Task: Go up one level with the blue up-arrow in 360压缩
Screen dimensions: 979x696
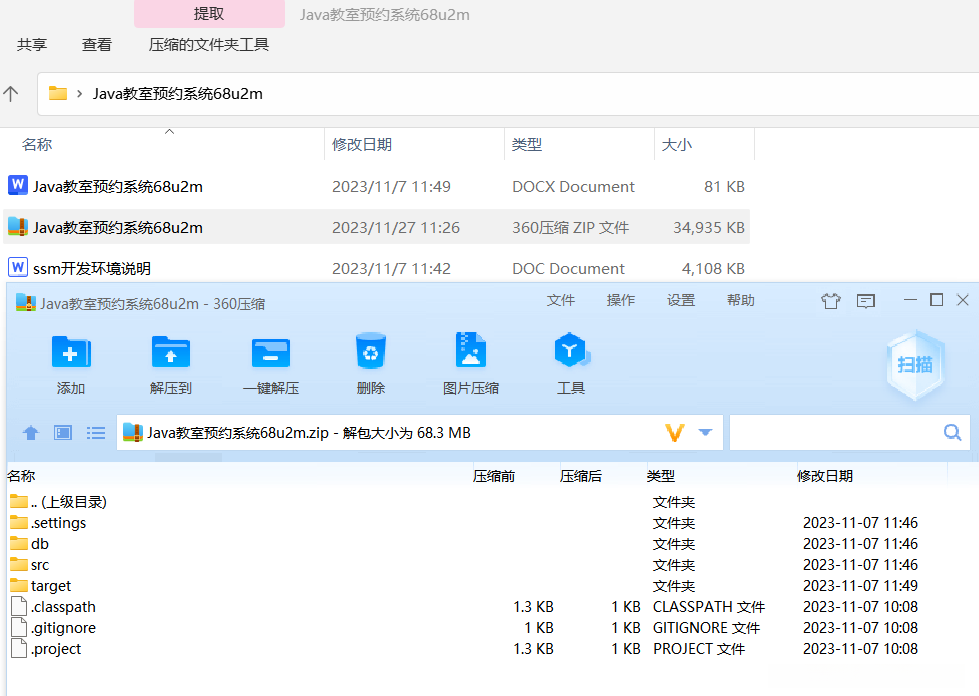Action: pos(31,433)
